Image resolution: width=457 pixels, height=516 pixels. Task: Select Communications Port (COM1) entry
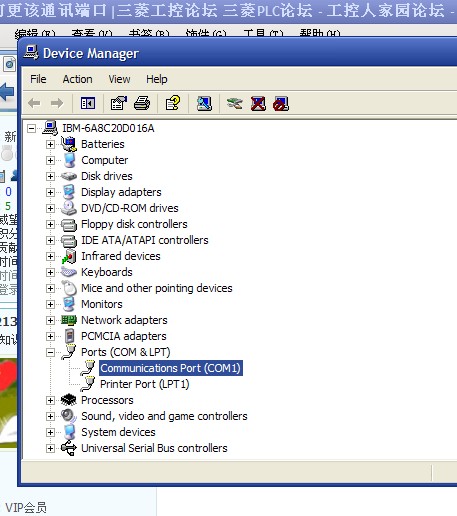[171, 368]
